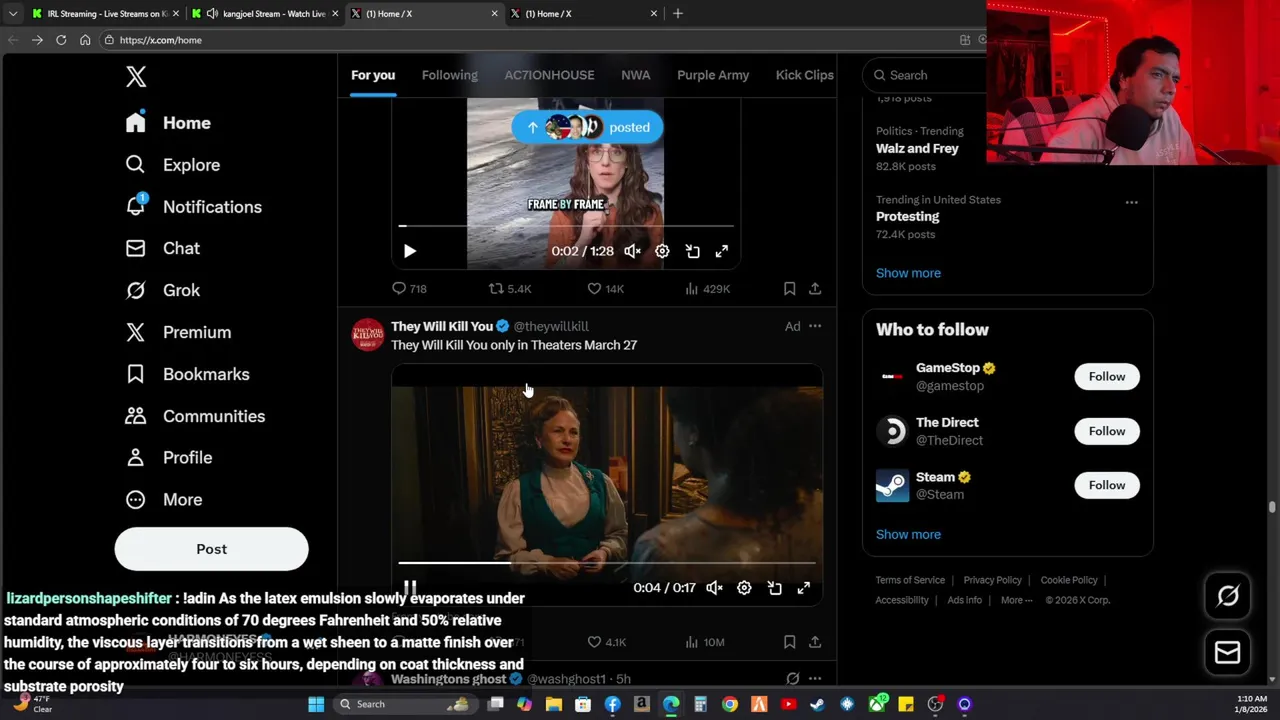Show more Who to follow suggestions

click(x=908, y=534)
